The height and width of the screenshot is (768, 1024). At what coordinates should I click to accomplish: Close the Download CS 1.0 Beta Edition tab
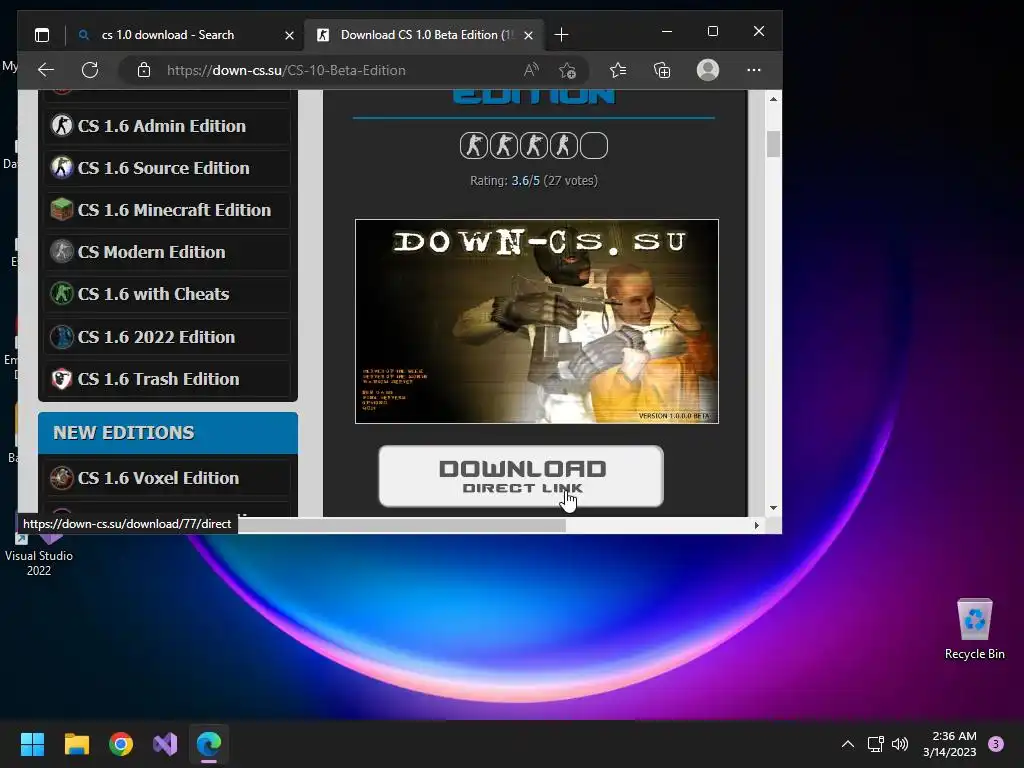pos(528,35)
